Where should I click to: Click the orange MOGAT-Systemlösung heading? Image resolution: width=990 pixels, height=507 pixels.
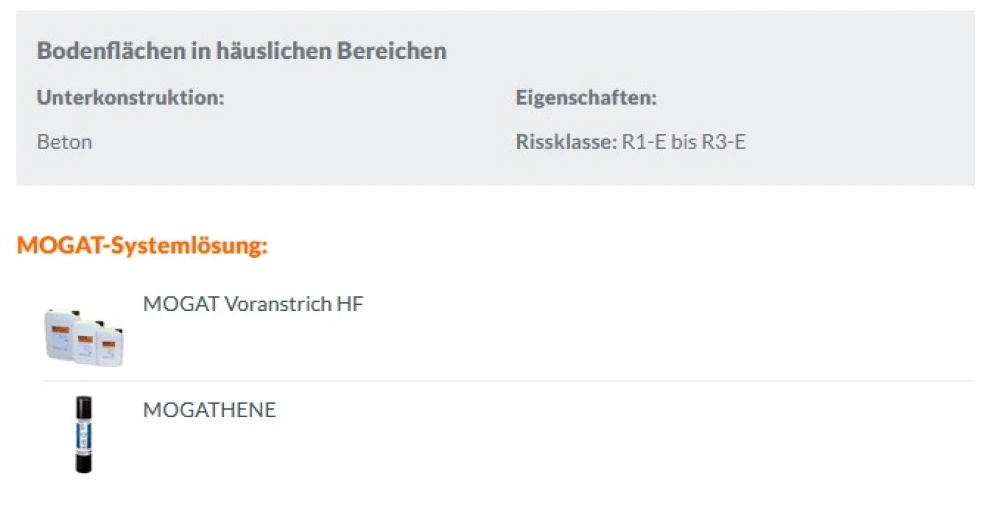point(142,246)
